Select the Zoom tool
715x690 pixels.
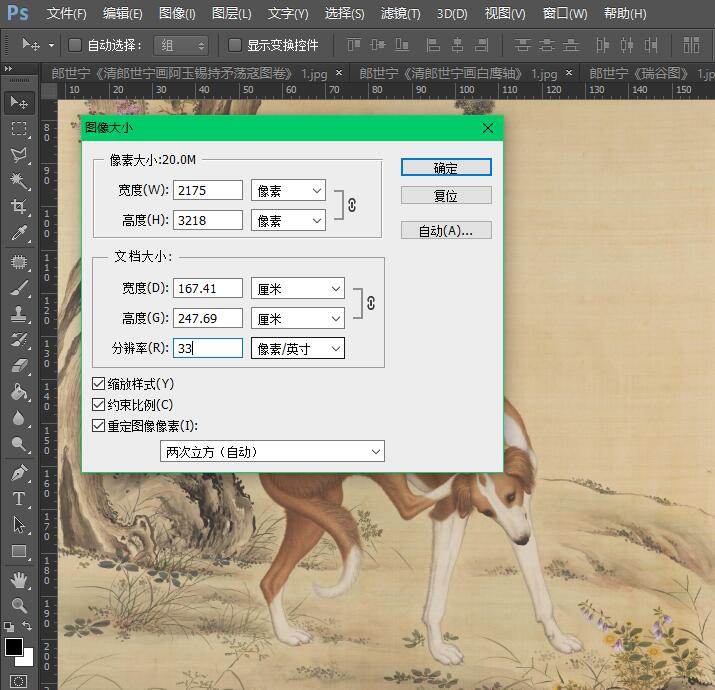pos(19,606)
